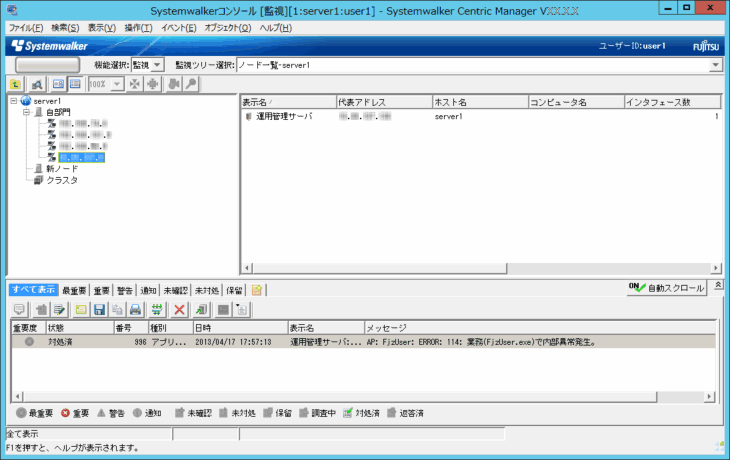Click the printer icon
The image size is (730, 460).
pyautogui.click(x=135, y=310)
